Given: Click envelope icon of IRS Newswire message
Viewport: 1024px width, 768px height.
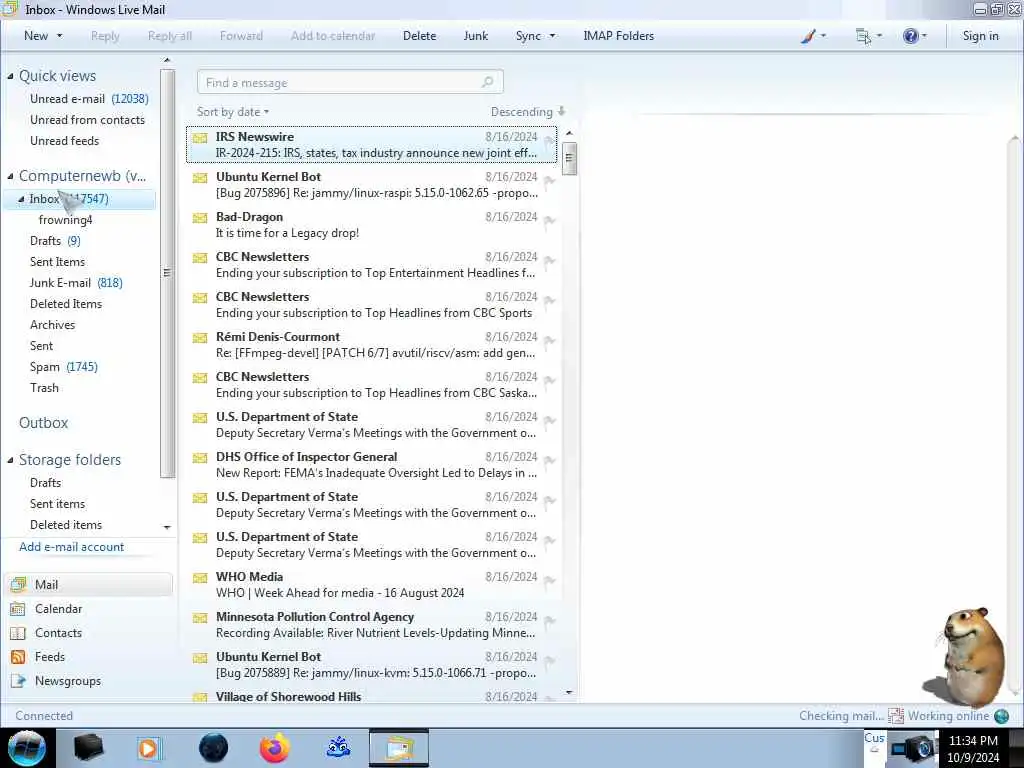Looking at the screenshot, I should pyautogui.click(x=200, y=138).
